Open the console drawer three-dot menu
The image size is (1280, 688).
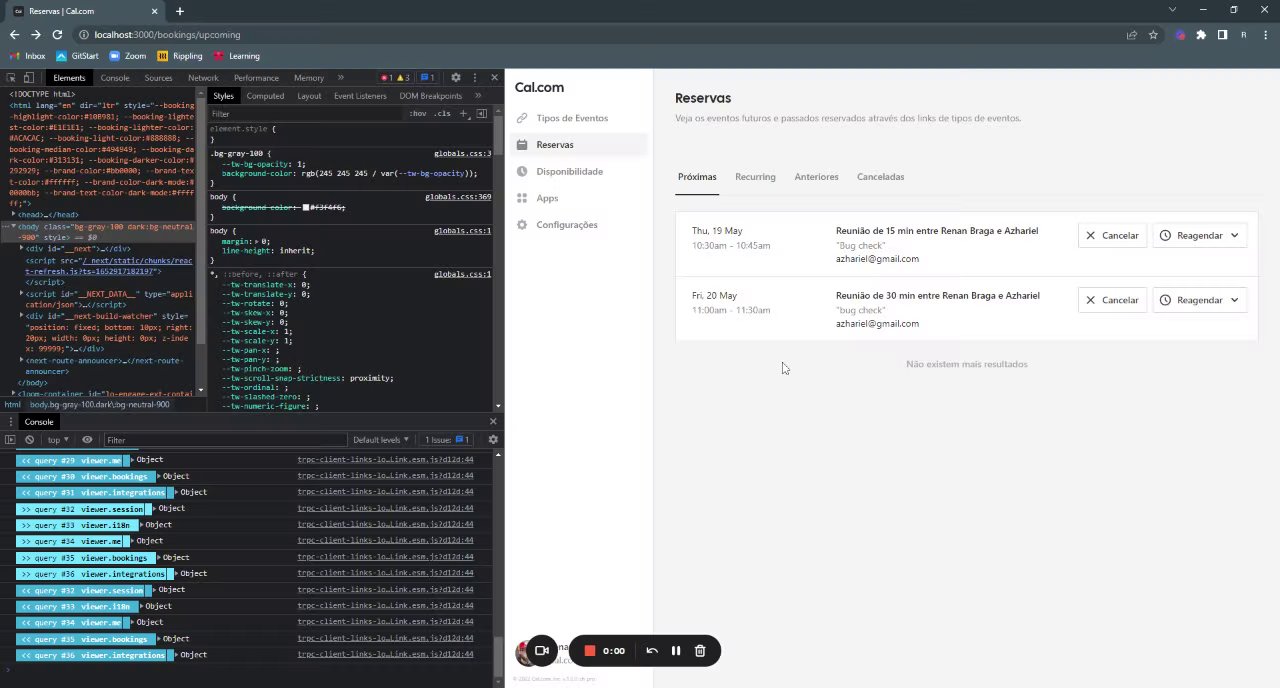[x=9, y=421]
